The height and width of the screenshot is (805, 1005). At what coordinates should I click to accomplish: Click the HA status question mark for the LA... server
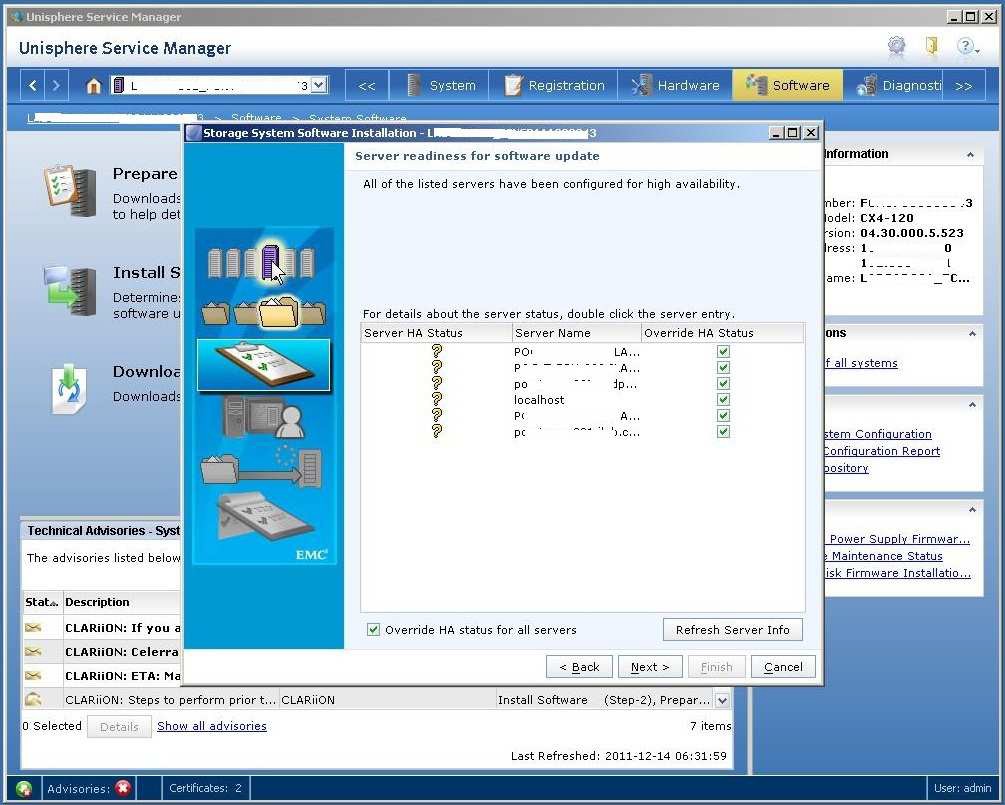tap(436, 351)
